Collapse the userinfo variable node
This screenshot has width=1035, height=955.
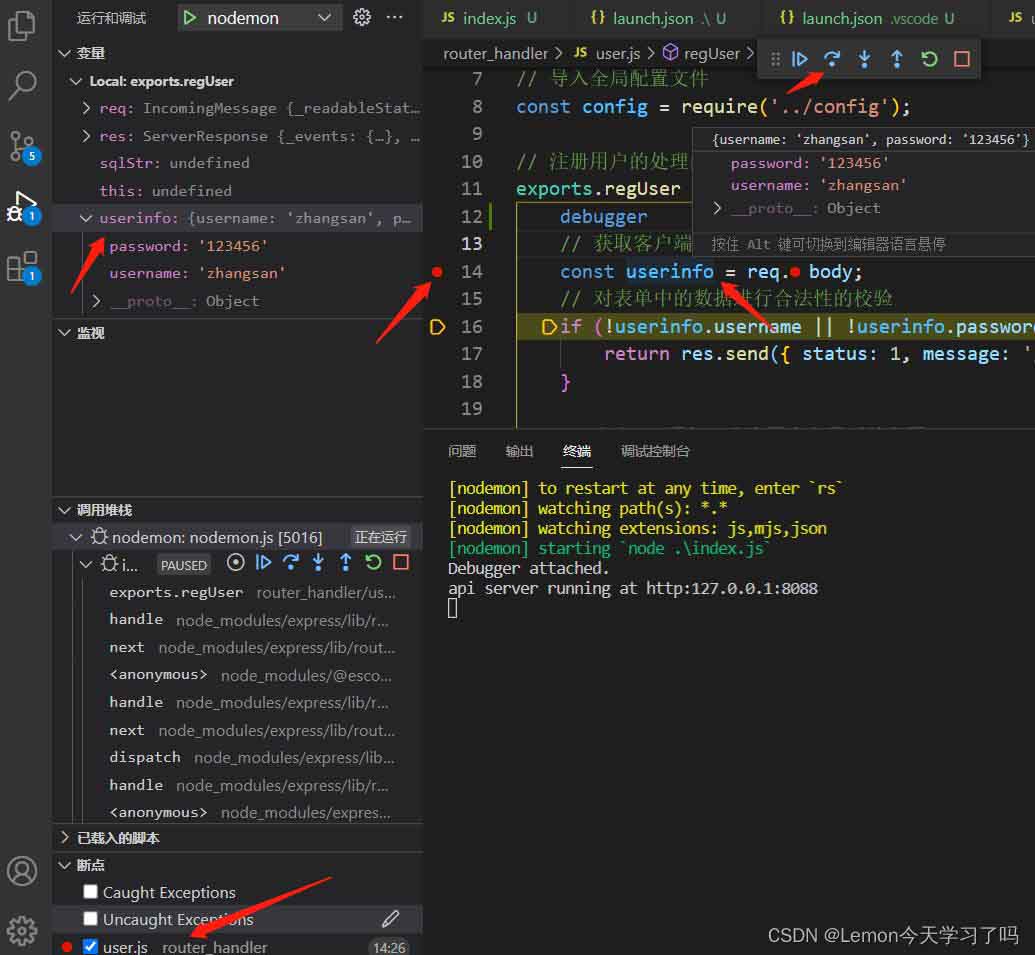pyautogui.click(x=86, y=218)
